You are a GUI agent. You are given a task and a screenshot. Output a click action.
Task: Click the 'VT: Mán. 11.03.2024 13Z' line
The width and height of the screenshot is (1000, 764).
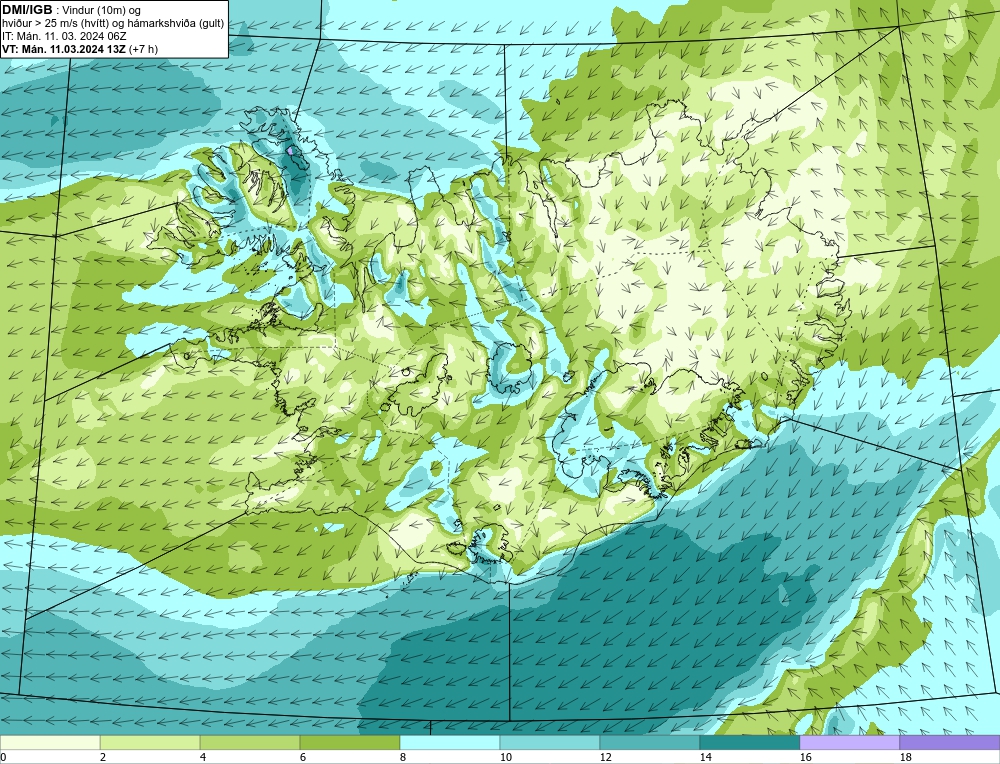pyautogui.click(x=64, y=49)
